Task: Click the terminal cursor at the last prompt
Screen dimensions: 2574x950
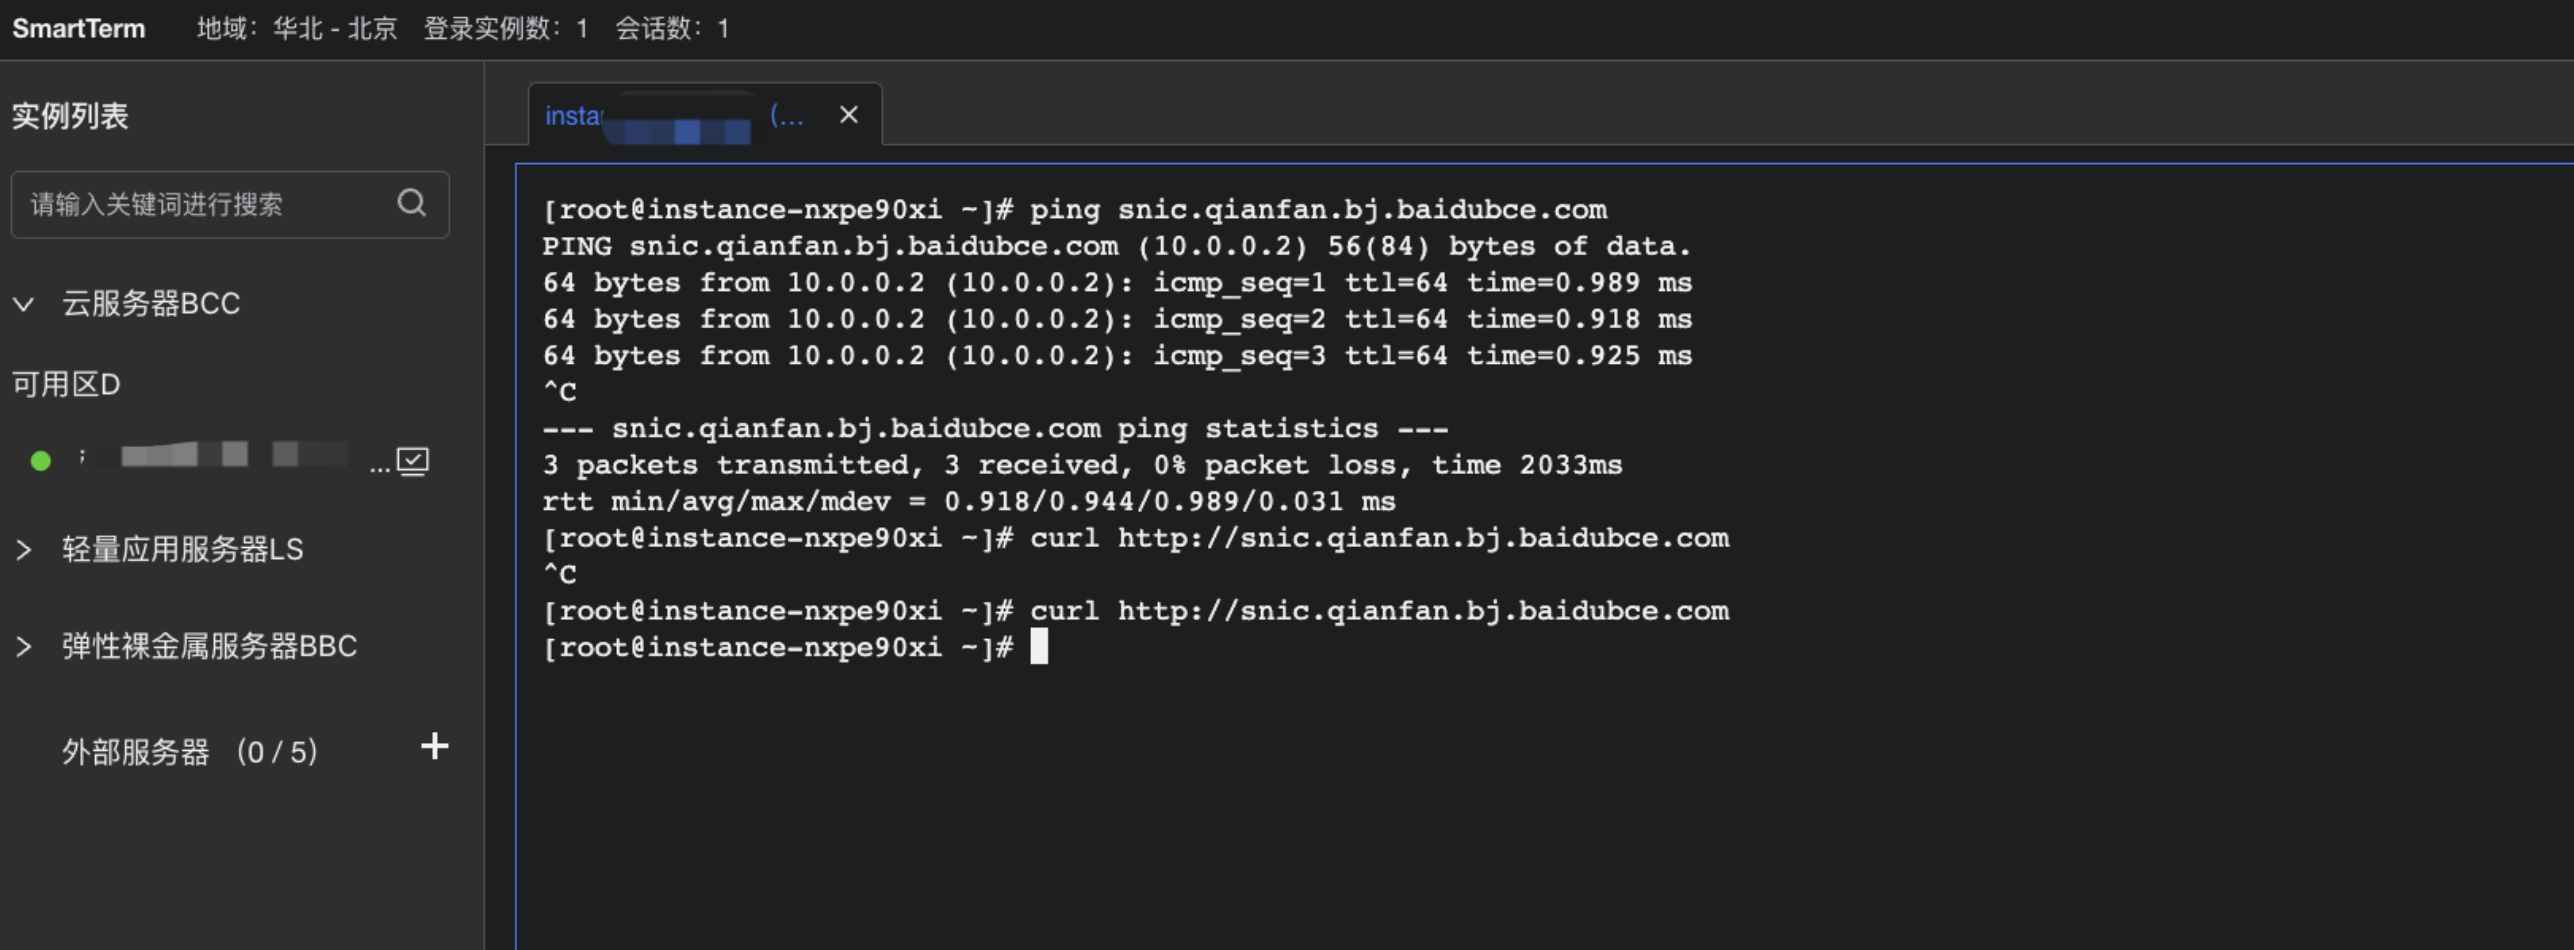Action: tap(1039, 647)
